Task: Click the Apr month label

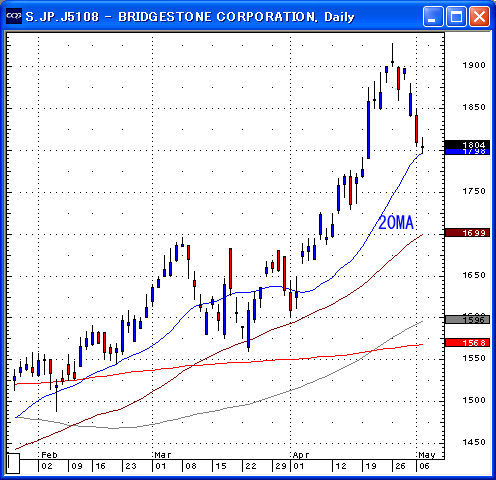Action: (301, 455)
